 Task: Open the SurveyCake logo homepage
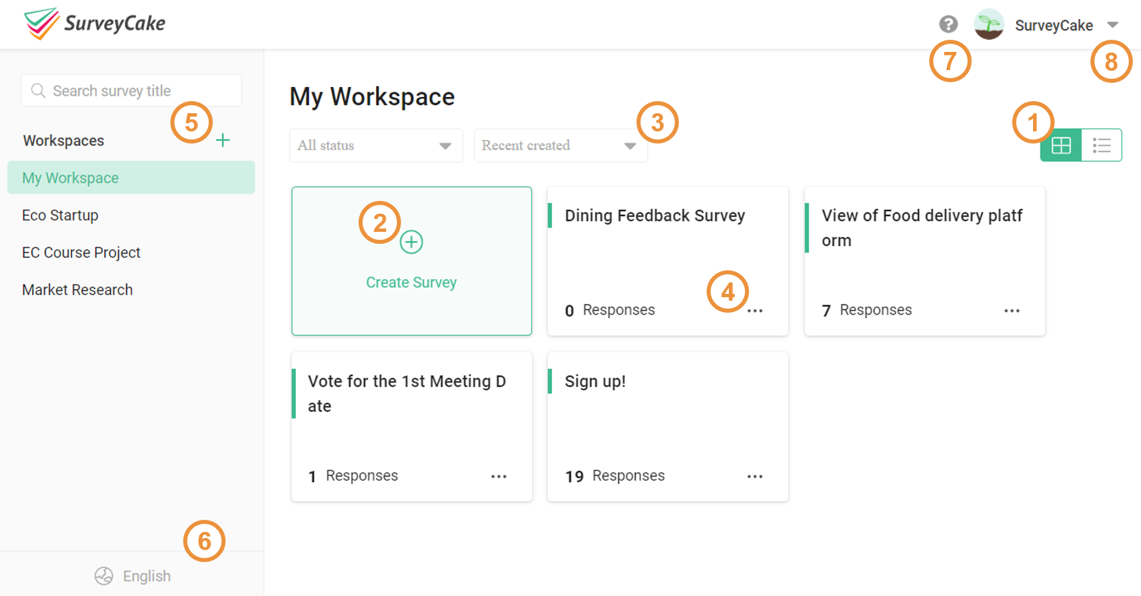tap(93, 24)
